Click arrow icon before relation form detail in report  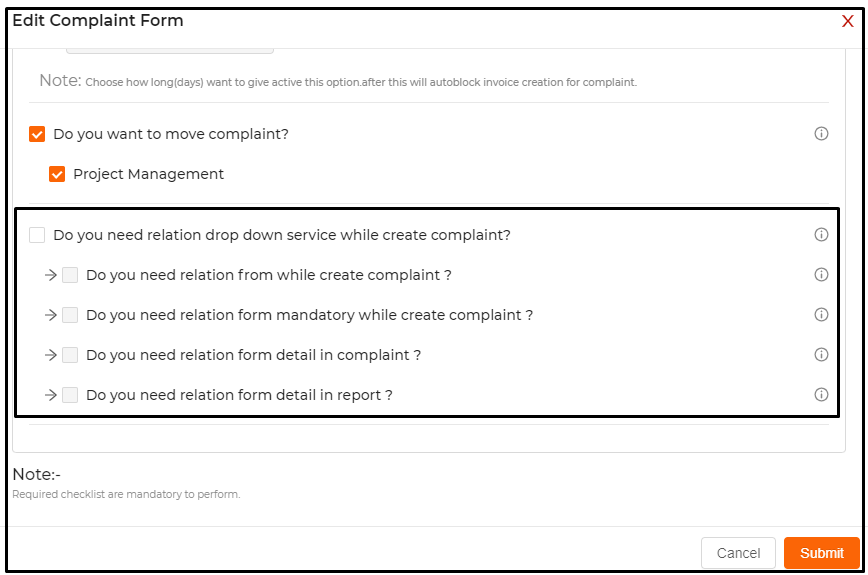tap(51, 395)
